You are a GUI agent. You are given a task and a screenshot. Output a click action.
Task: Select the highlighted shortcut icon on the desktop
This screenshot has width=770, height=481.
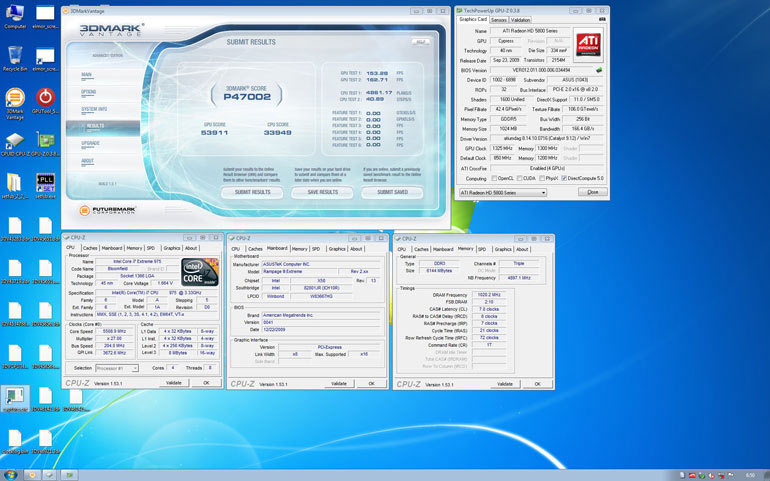pyautogui.click(x=15, y=398)
